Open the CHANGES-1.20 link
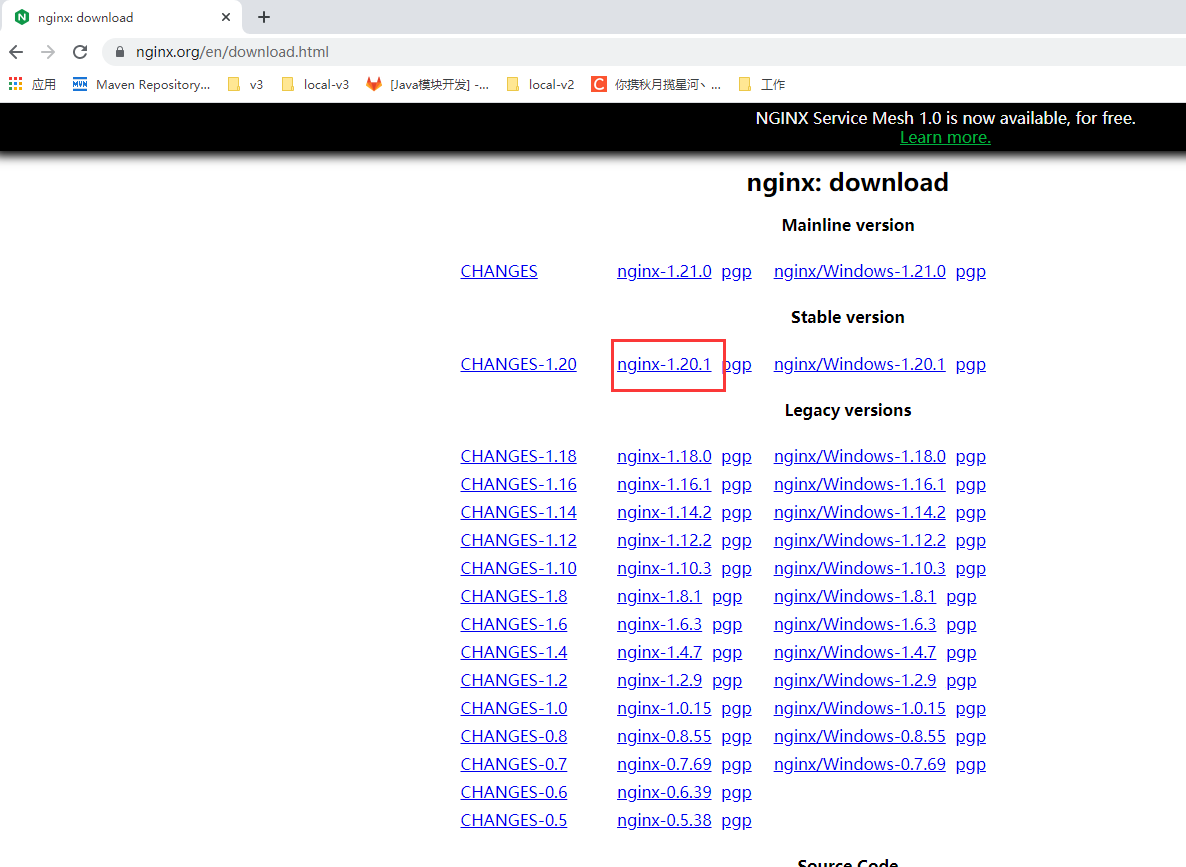1186x867 pixels. click(519, 365)
